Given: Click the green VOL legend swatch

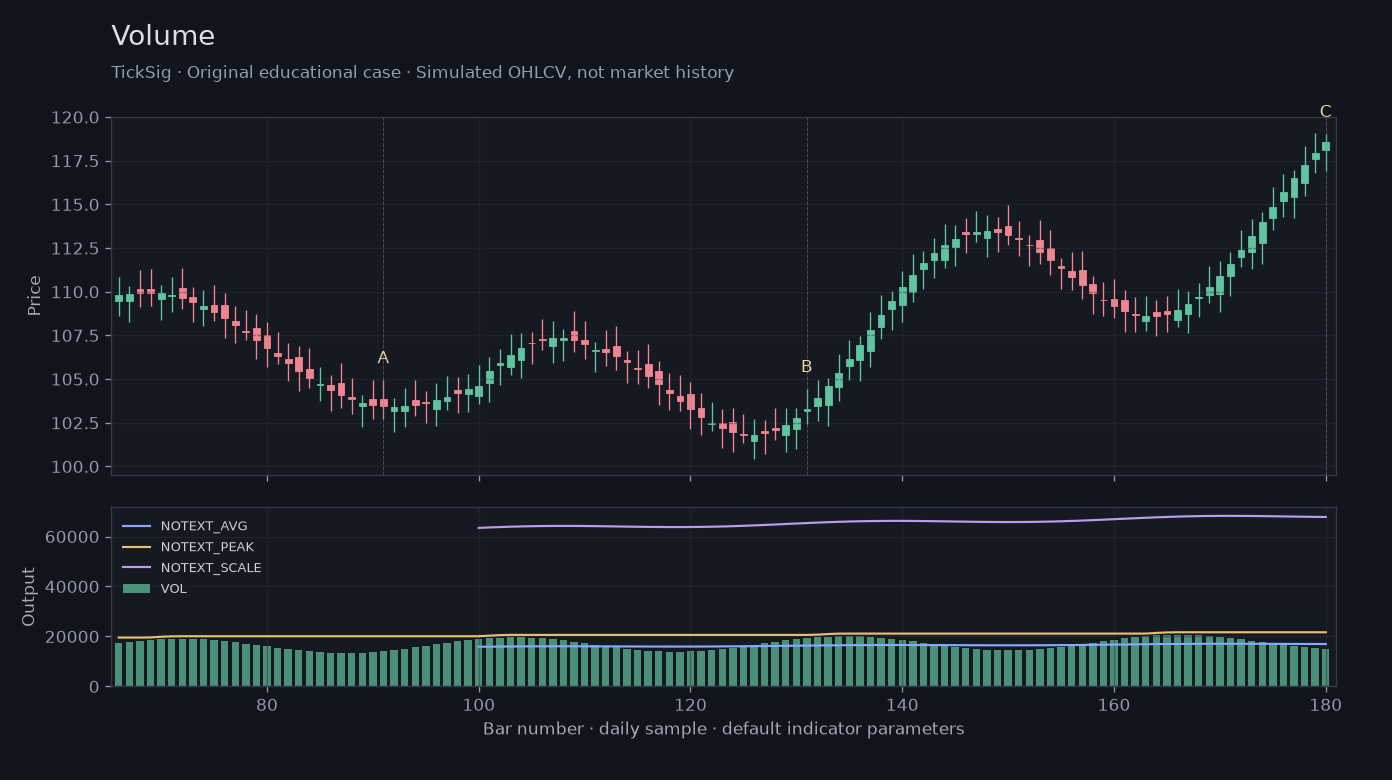Looking at the screenshot, I should click(136, 589).
